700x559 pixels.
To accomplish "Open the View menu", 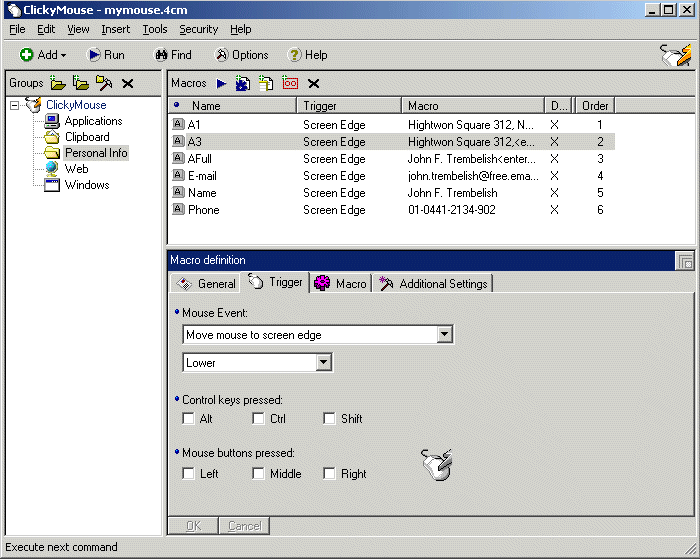I will [x=78, y=29].
